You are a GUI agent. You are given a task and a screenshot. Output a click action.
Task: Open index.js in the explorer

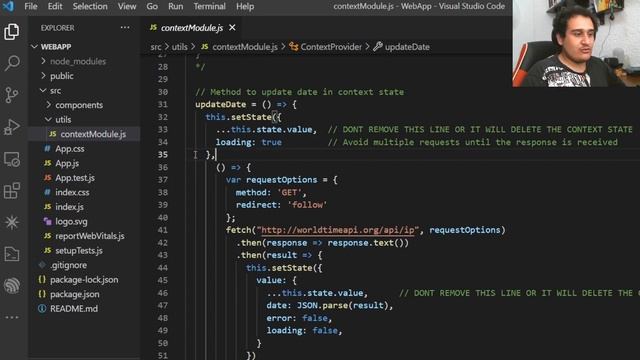69,207
